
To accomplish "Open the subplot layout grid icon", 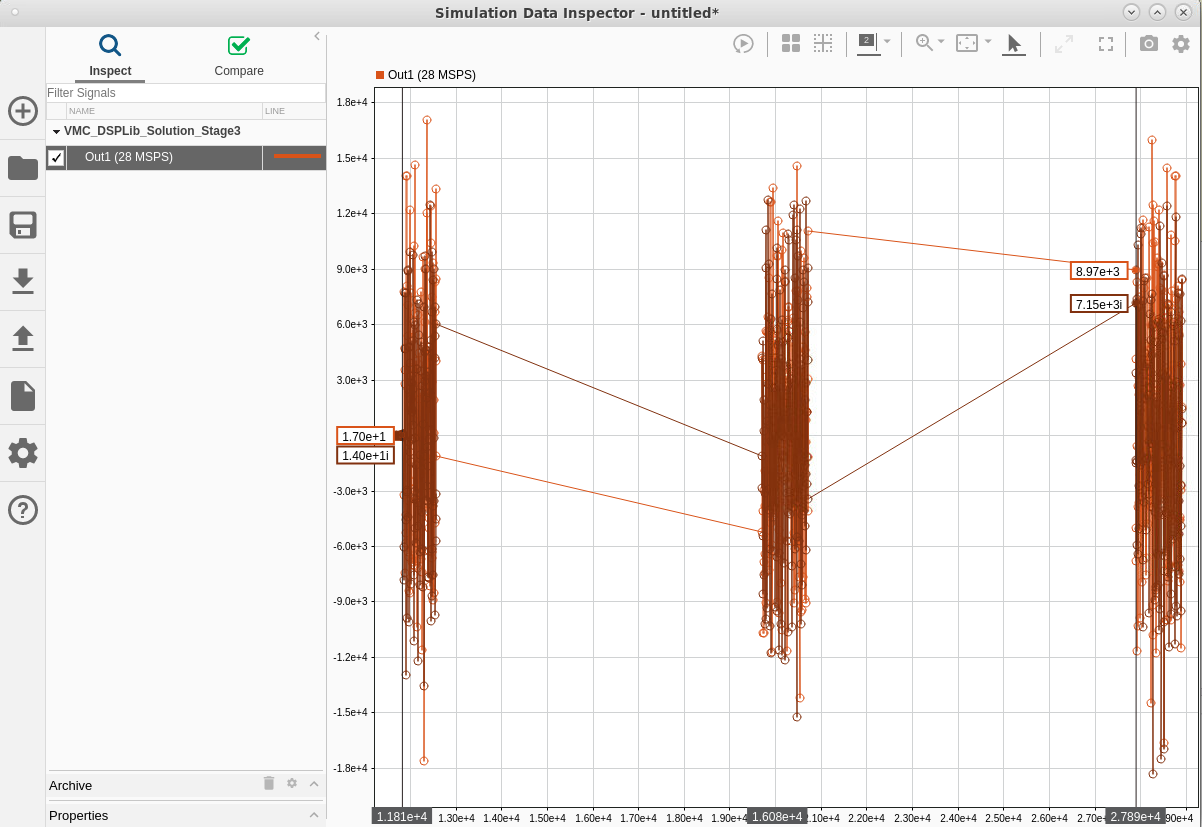I will [x=791, y=44].
